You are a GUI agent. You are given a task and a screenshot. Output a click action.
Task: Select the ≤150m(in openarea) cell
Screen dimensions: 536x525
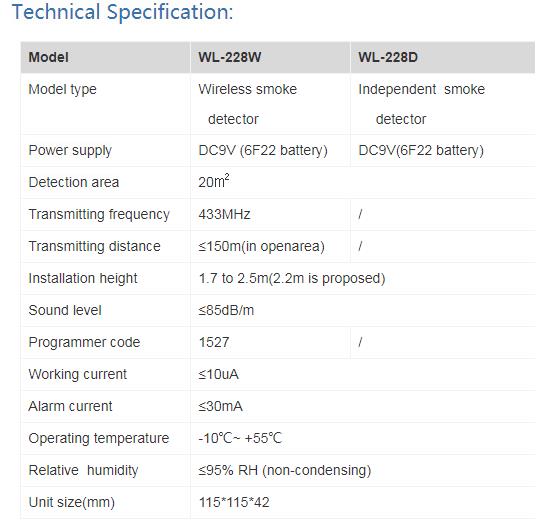[x=270, y=246]
